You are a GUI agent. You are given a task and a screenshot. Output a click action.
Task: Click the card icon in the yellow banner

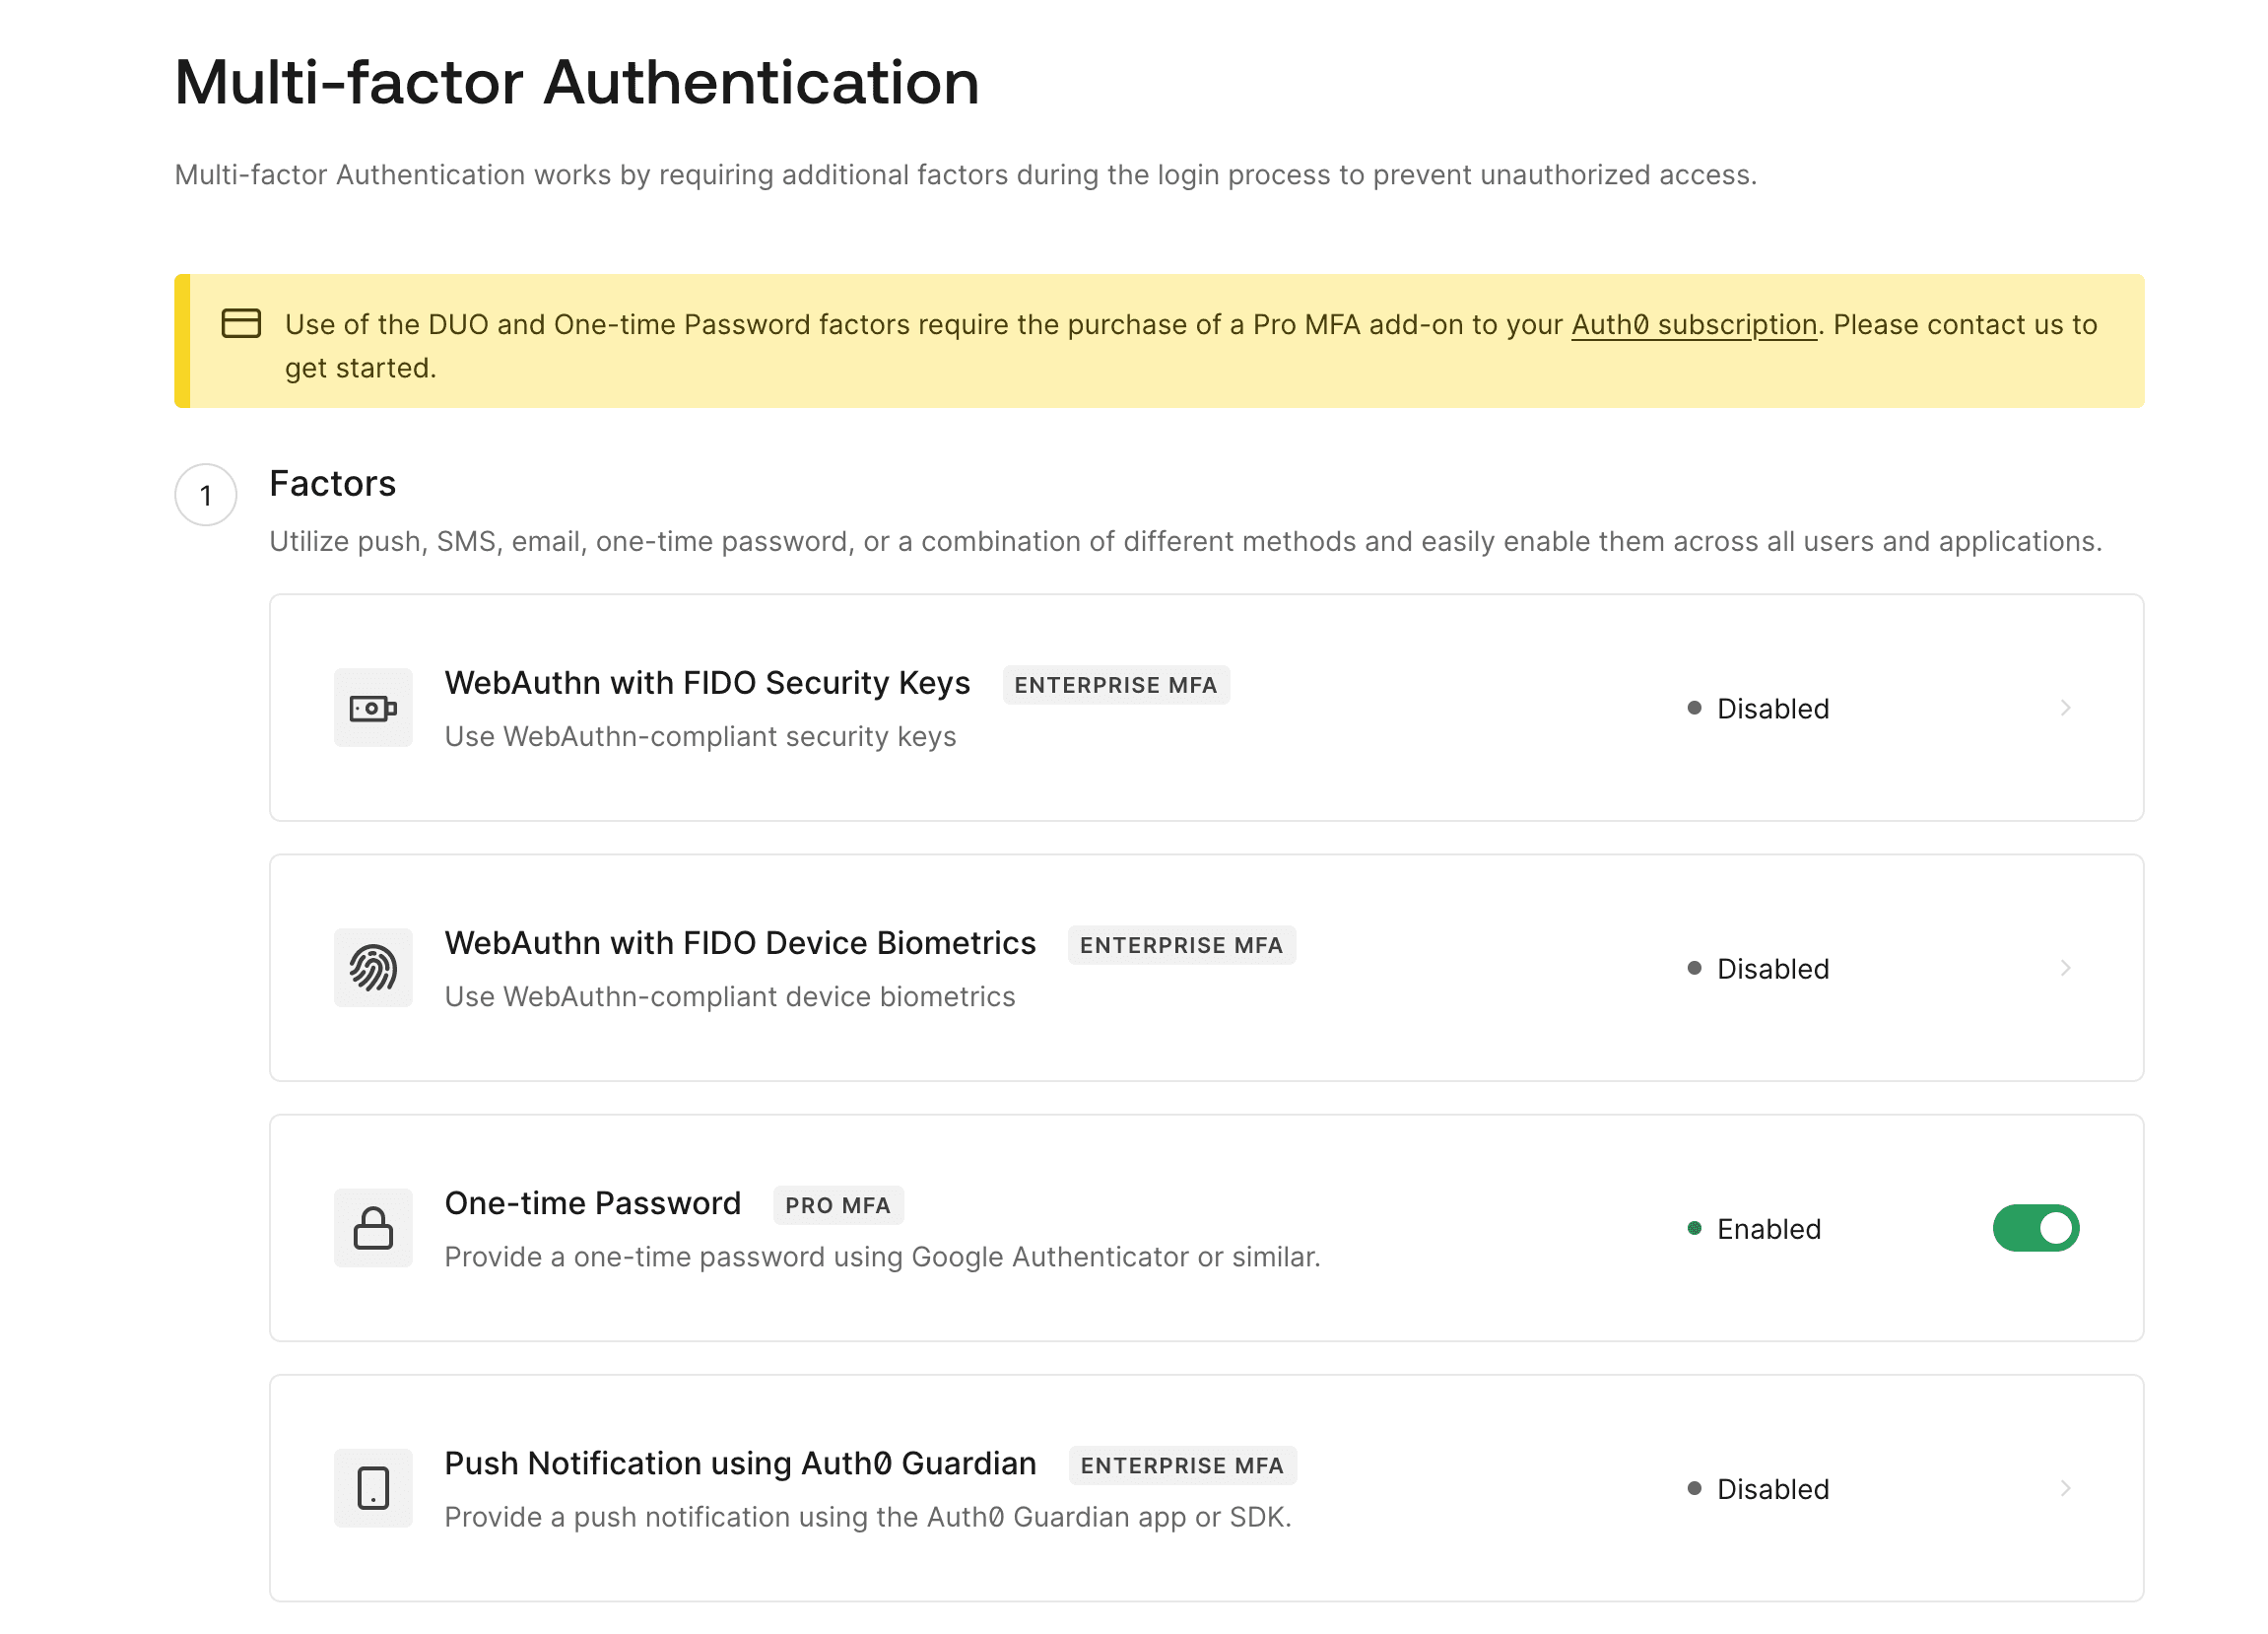point(240,324)
